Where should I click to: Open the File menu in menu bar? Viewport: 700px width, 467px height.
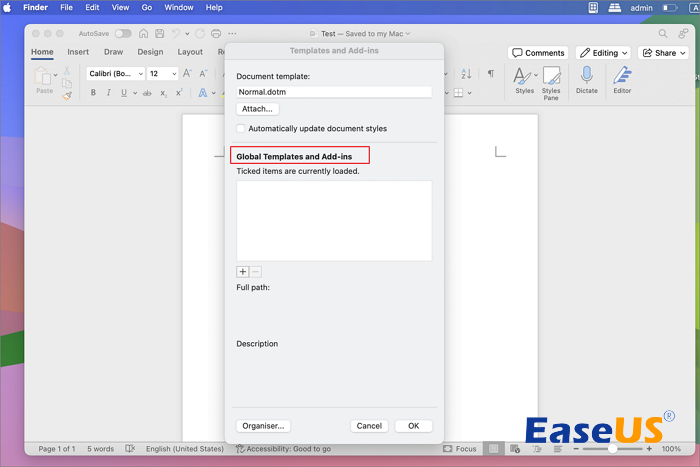point(67,8)
